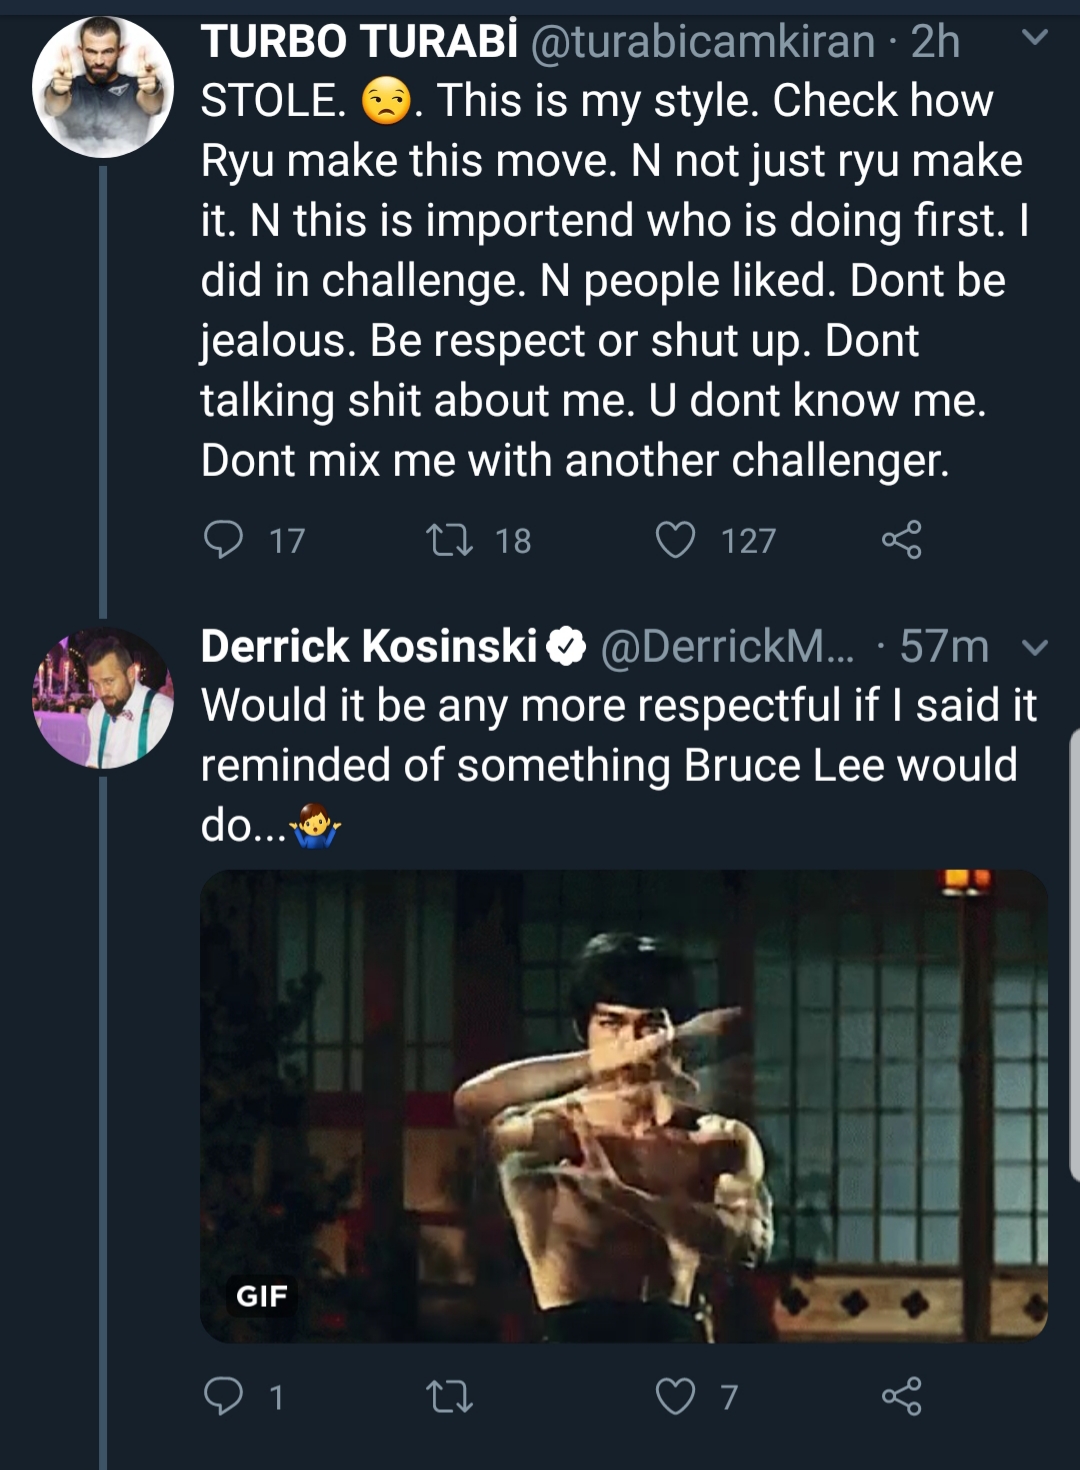Image resolution: width=1080 pixels, height=1470 pixels.
Task: Retweet Derrick Kosinski's tweet
Action: 450,1396
